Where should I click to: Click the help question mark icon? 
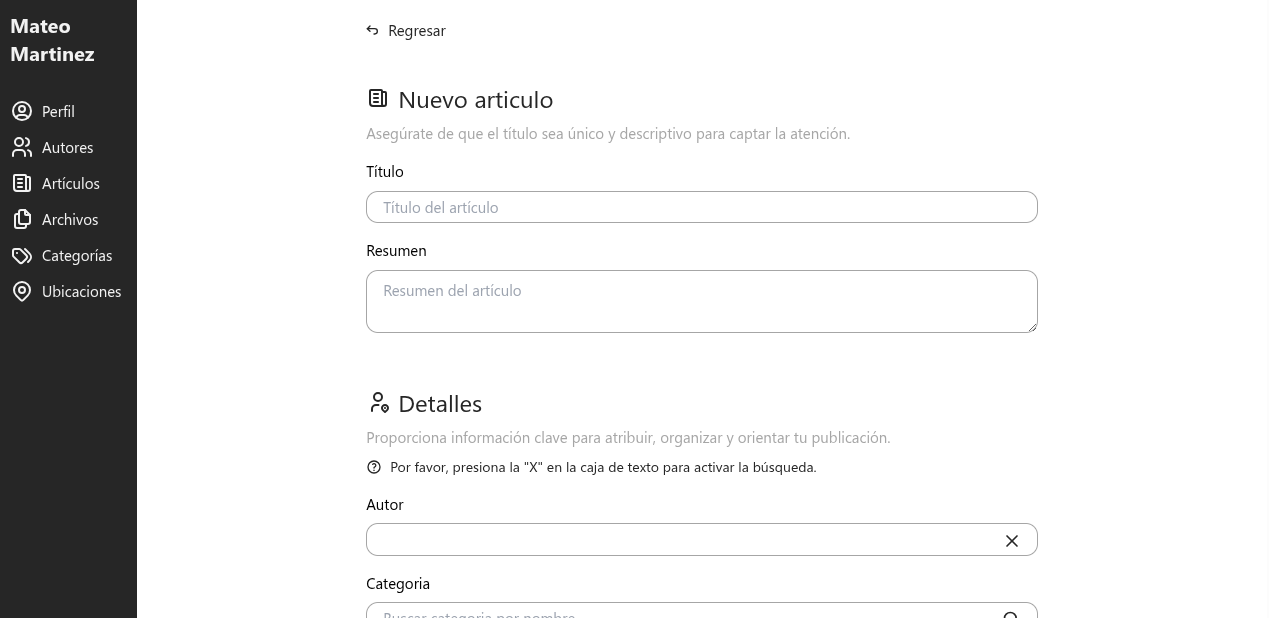374,467
